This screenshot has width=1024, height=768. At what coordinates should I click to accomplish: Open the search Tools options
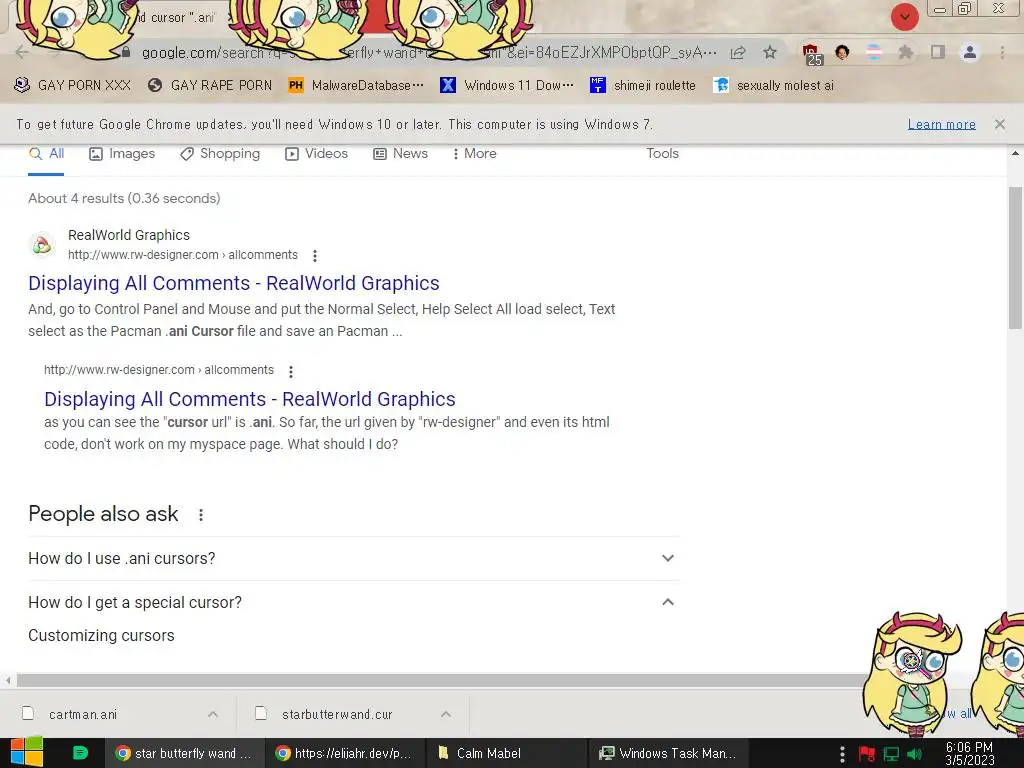click(662, 153)
